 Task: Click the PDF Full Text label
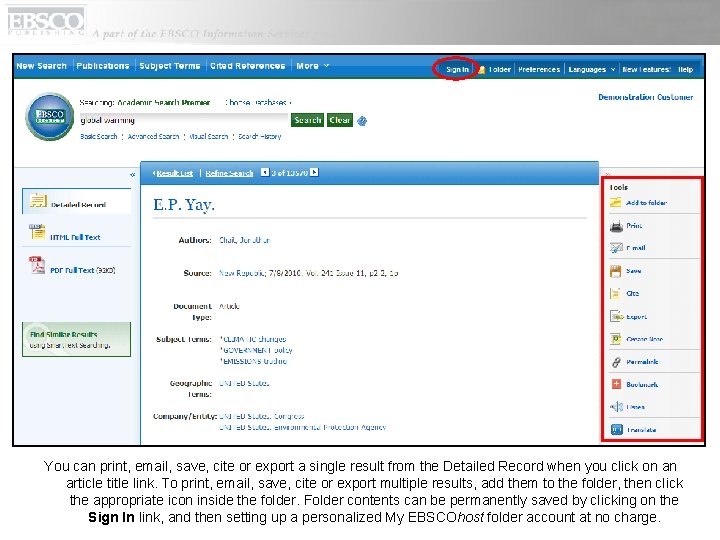tap(83, 270)
